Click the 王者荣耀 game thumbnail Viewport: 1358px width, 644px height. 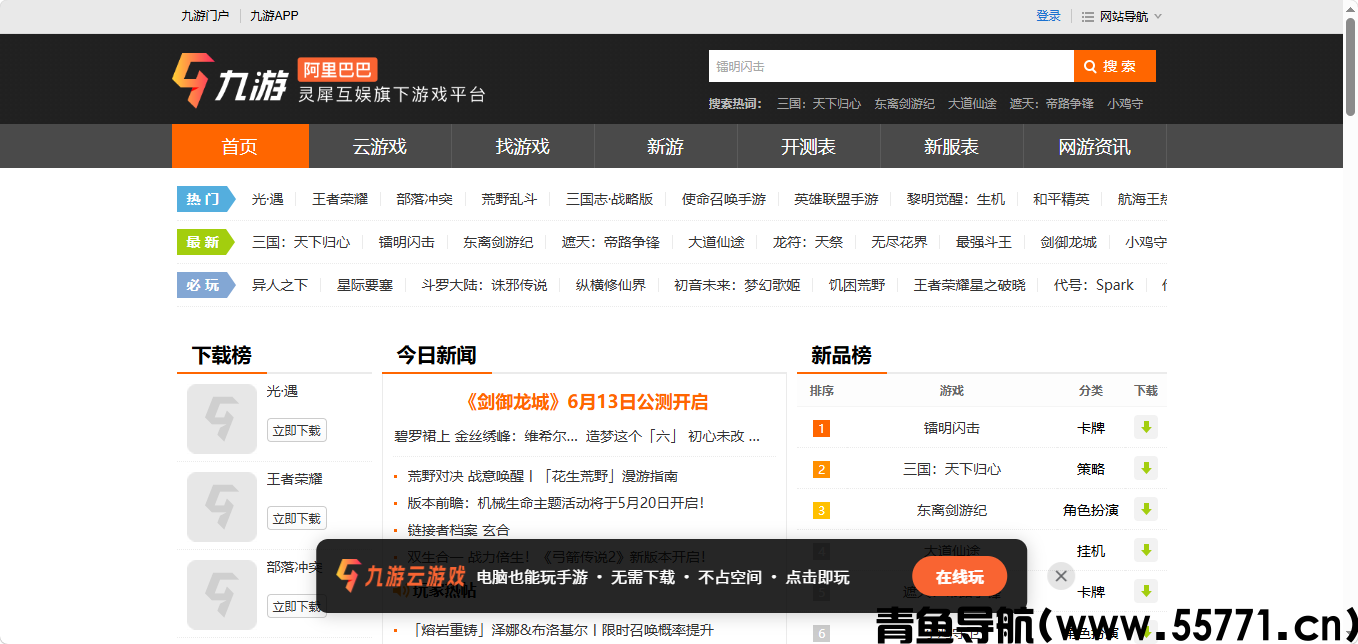[222, 506]
